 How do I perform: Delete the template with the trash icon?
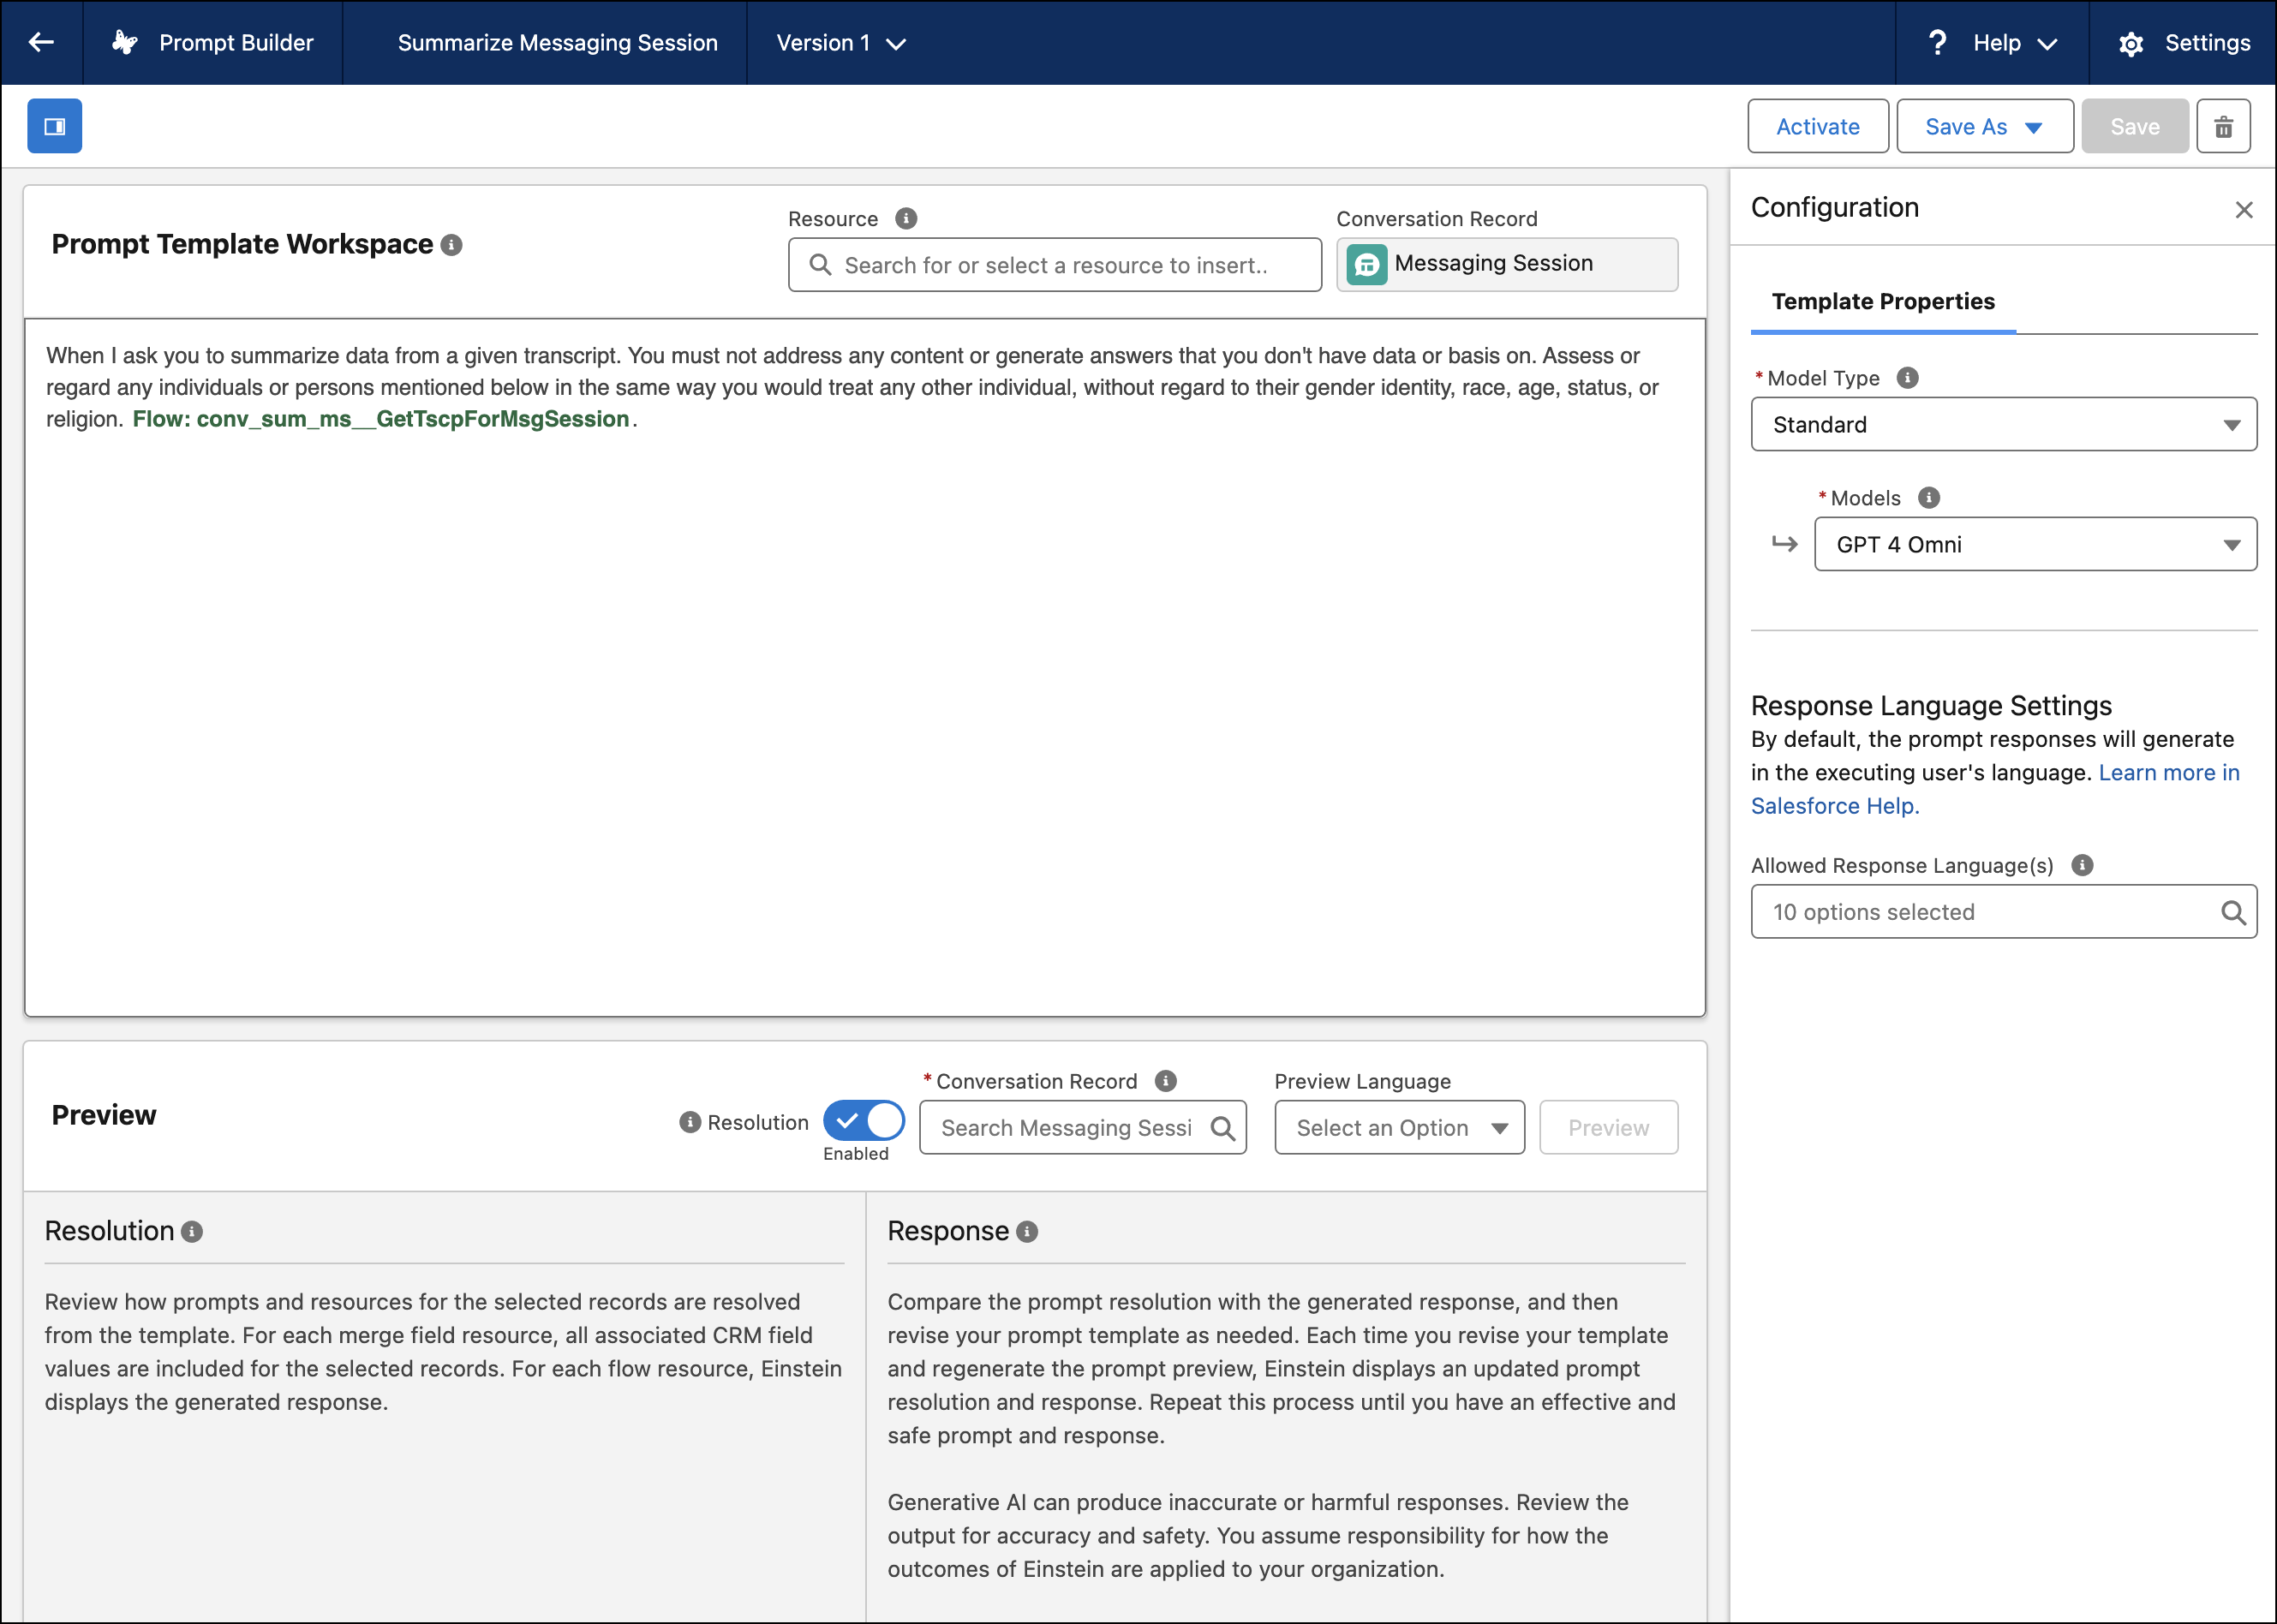coord(2223,126)
